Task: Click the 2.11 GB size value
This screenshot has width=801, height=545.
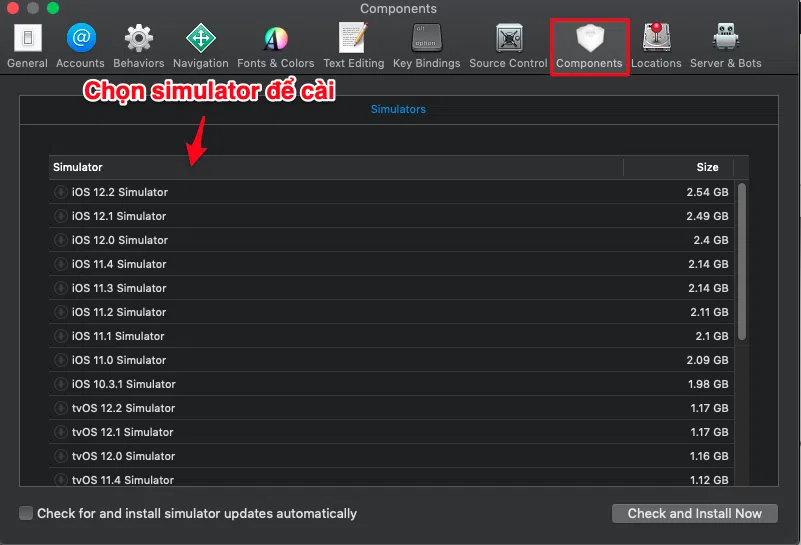Action: pos(709,312)
